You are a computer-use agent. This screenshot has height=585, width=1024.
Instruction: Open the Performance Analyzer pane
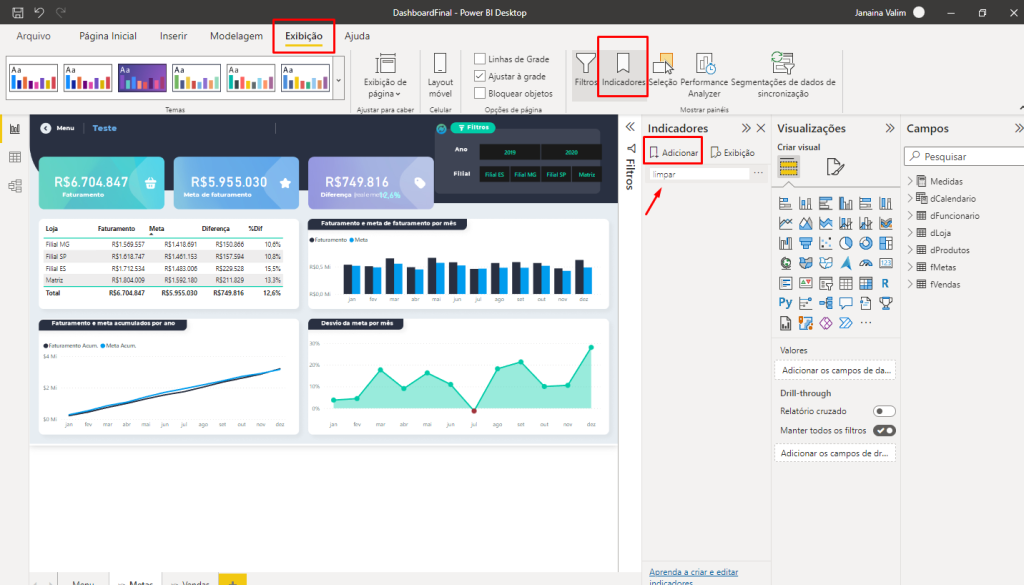(704, 72)
